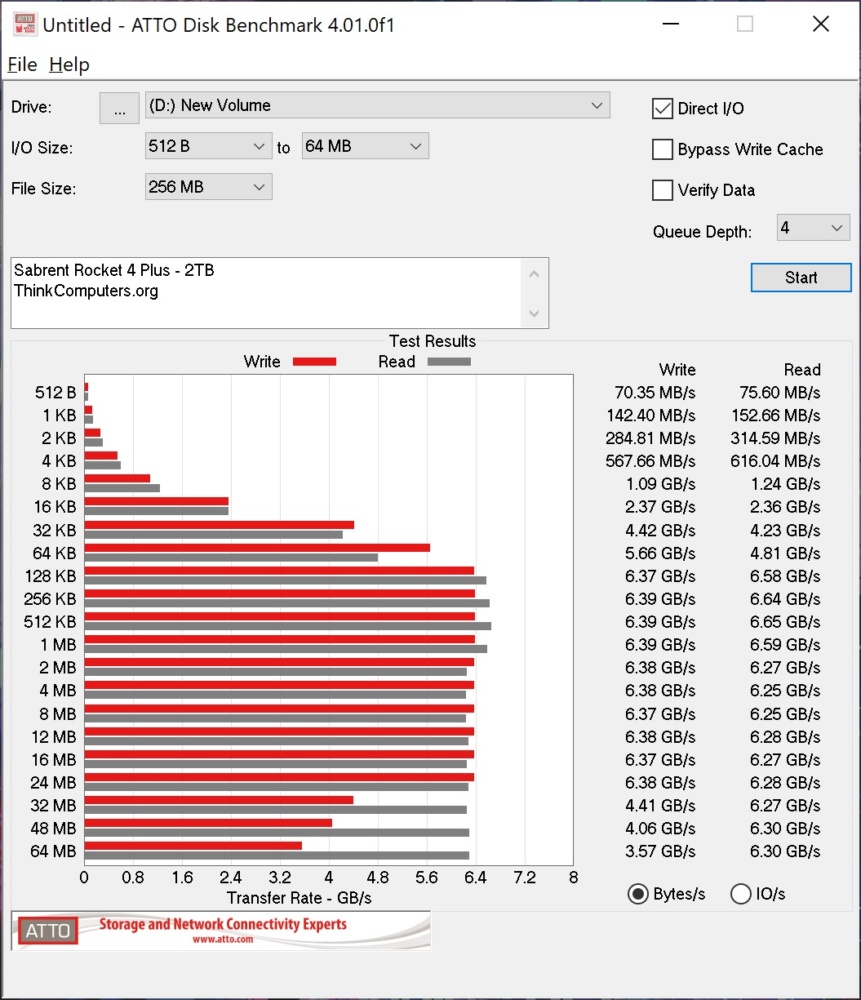Click the 1.24 GB/s read value
The width and height of the screenshot is (861, 1000).
[x=785, y=484]
